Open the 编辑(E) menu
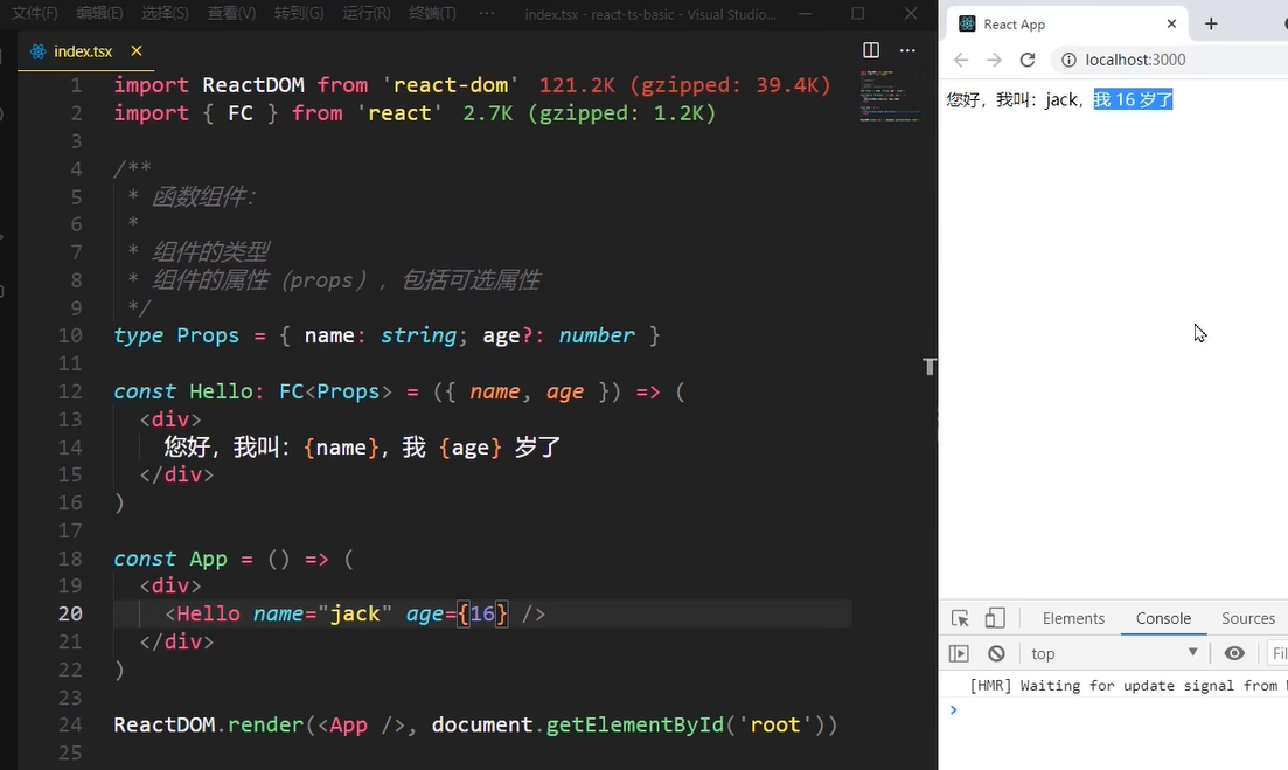 pyautogui.click(x=100, y=14)
